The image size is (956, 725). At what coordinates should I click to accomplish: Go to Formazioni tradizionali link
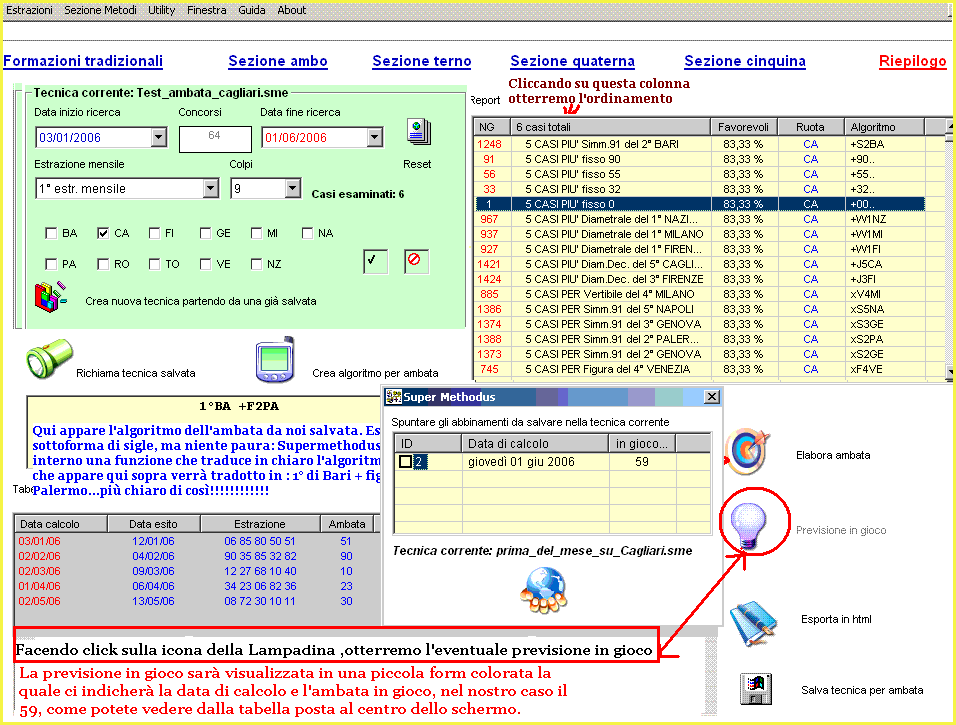(83, 61)
